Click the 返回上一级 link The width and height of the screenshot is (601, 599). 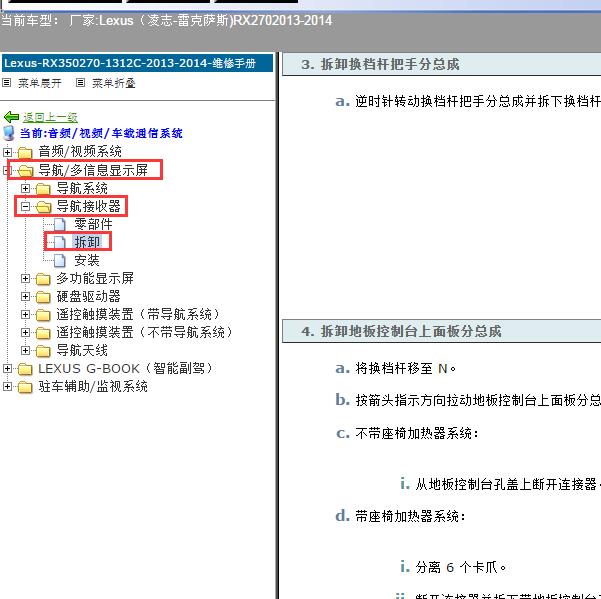pyautogui.click(x=50, y=117)
